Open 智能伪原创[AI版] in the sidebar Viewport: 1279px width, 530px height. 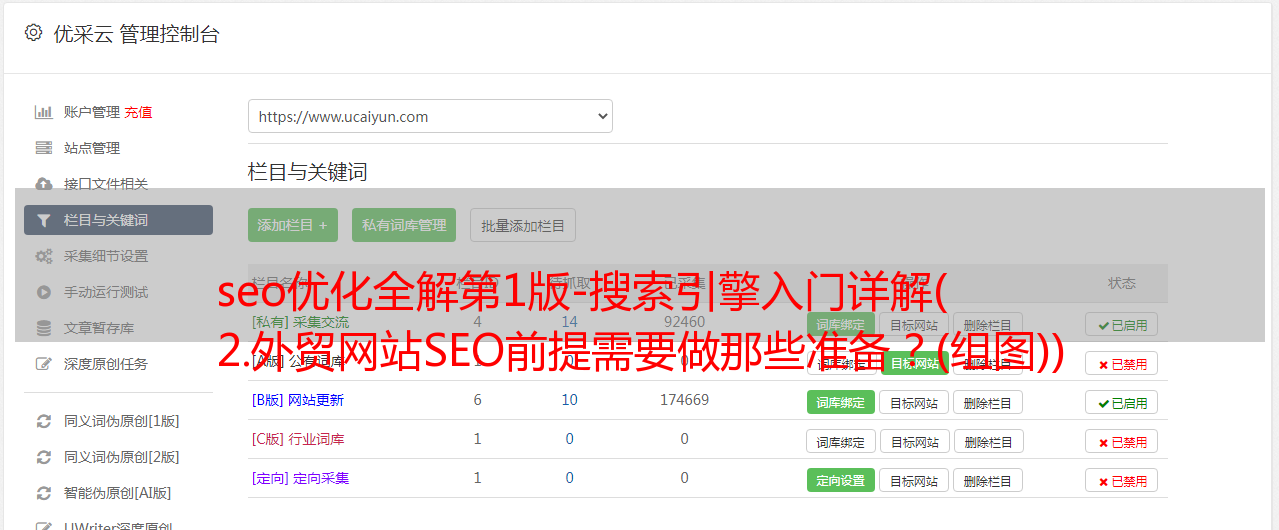coord(118,493)
